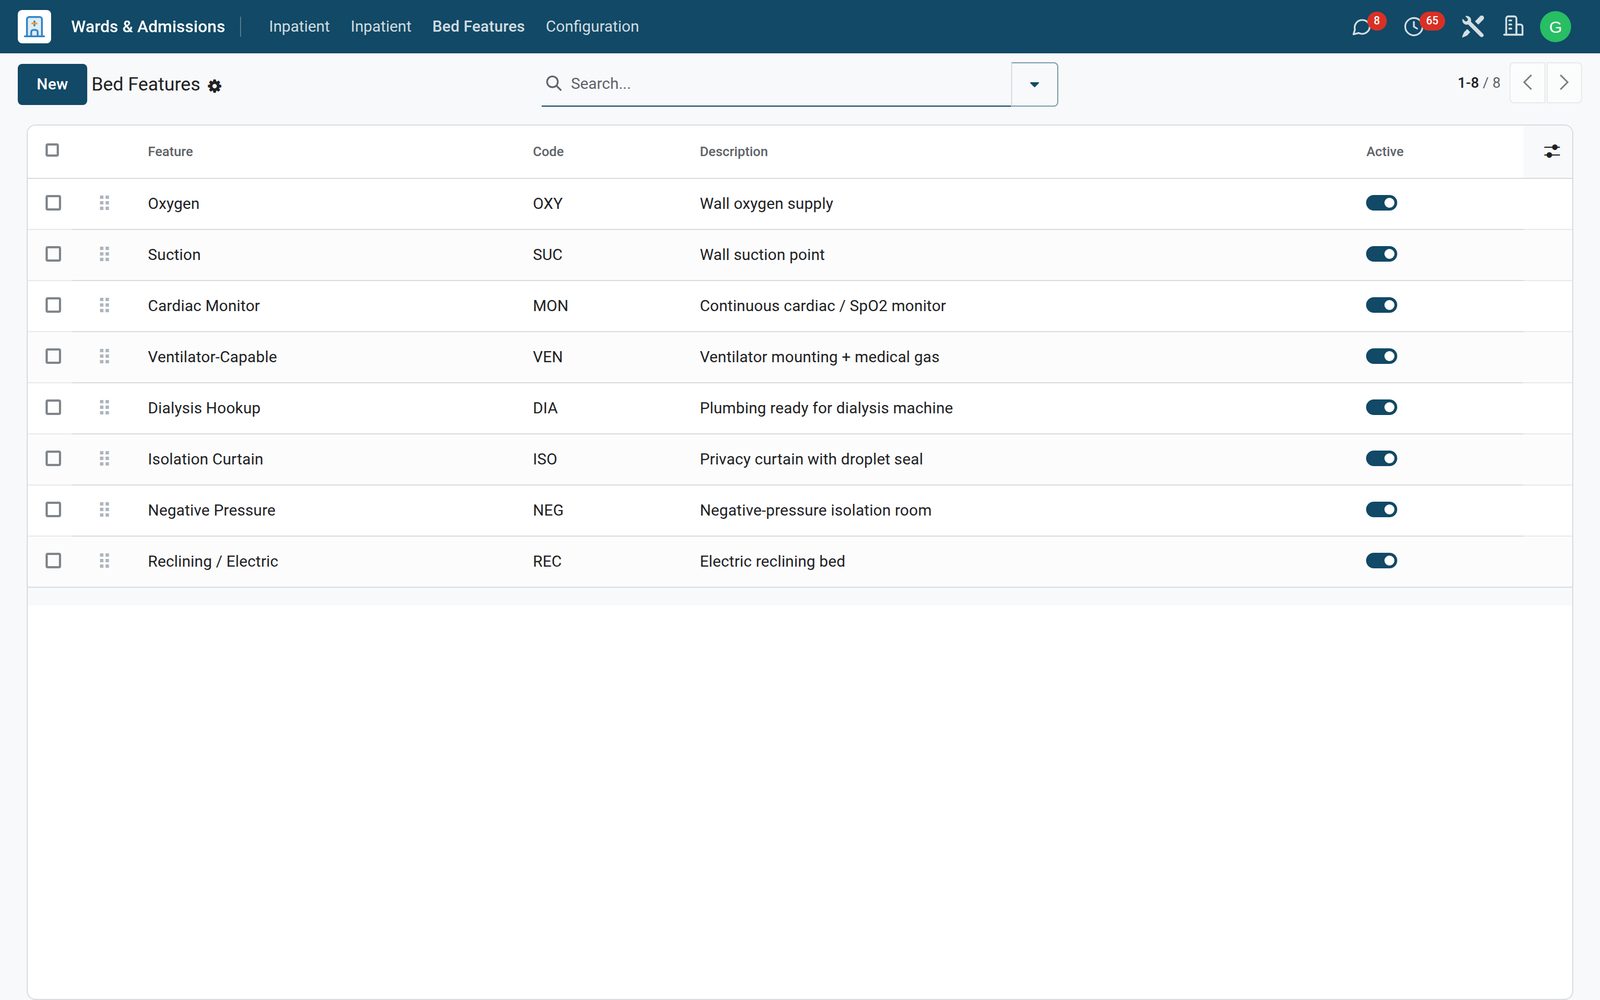The width and height of the screenshot is (1600, 1000).
Task: Select all rows with header checkbox
Action: coord(52,150)
